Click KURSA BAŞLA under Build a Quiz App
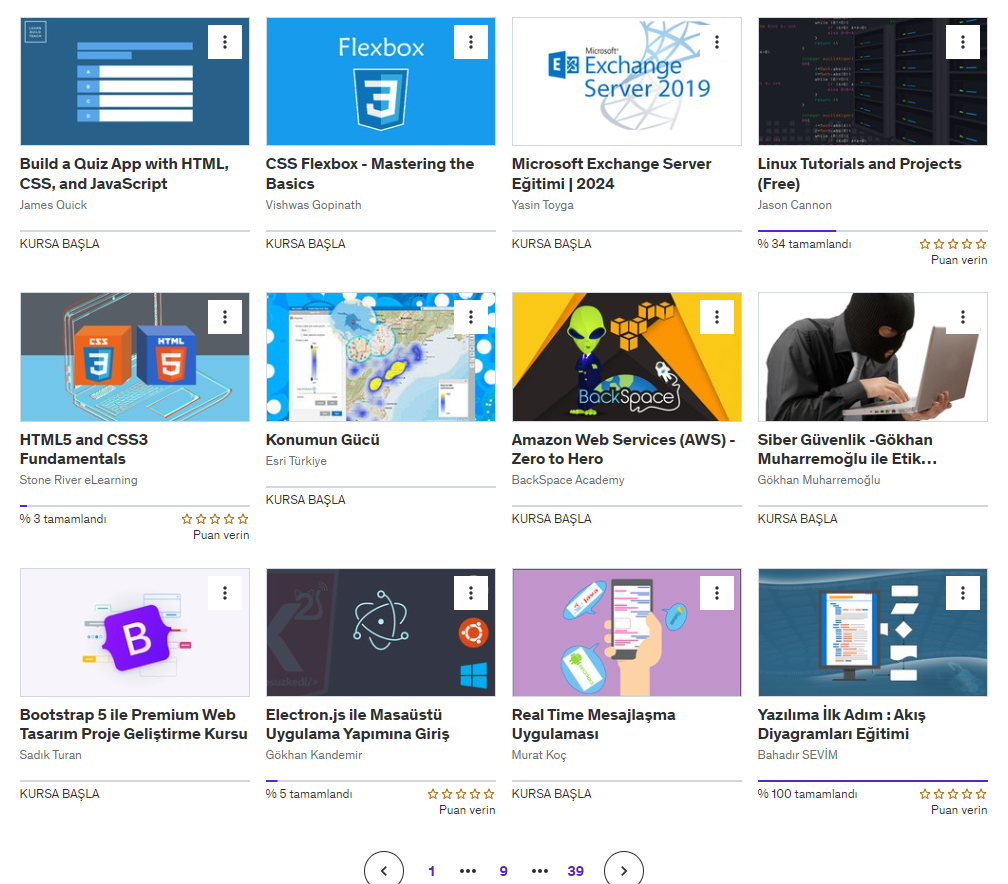This screenshot has width=1008, height=884. pyautogui.click(x=60, y=244)
